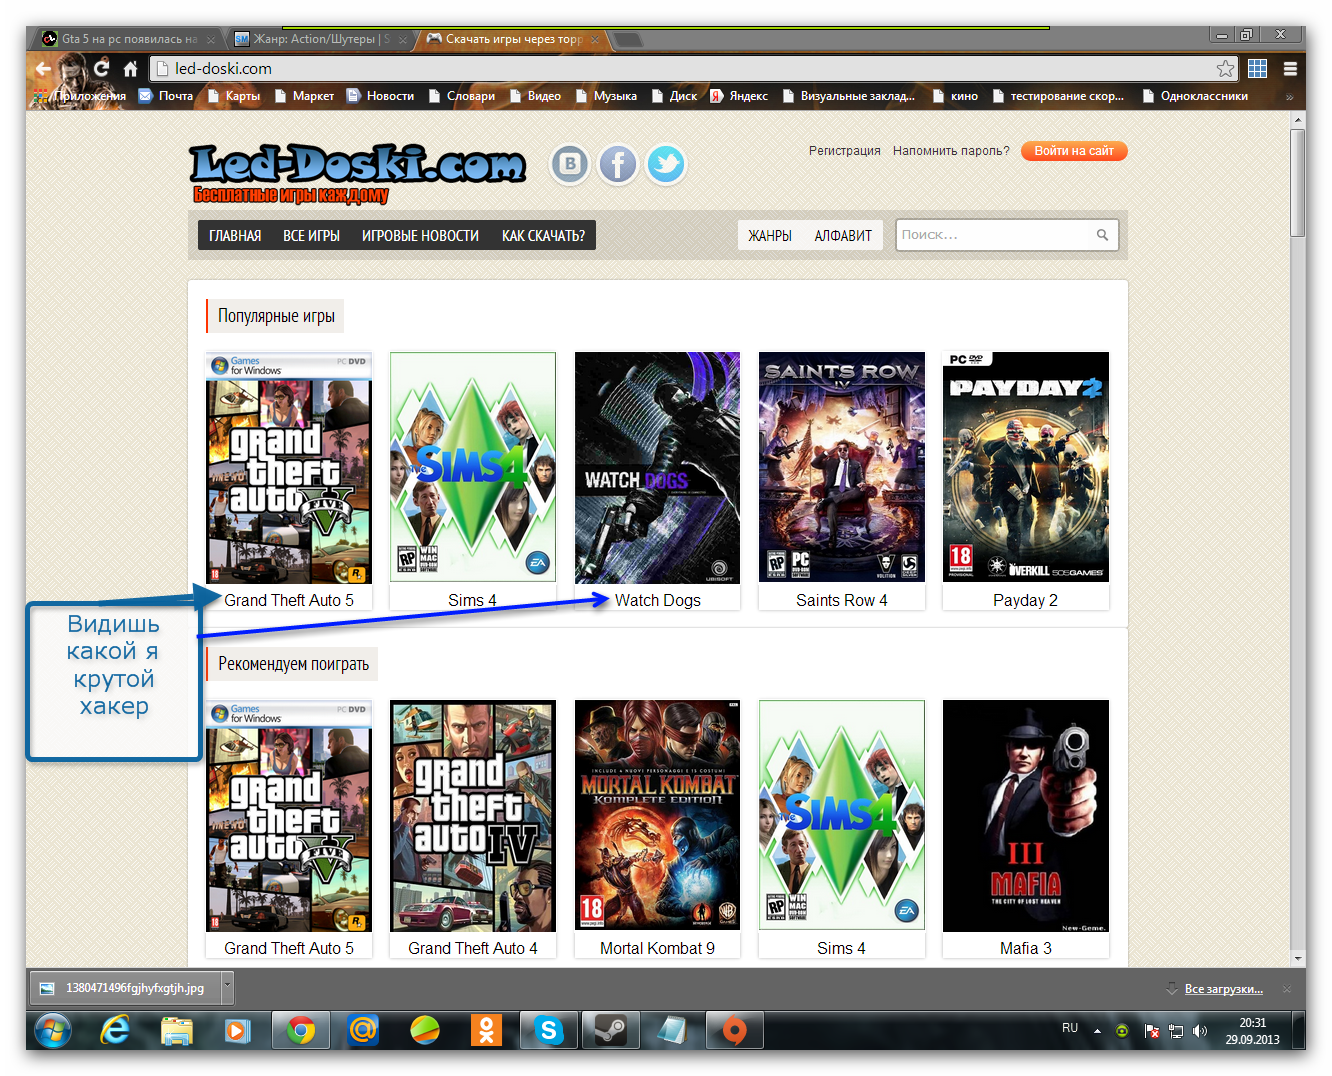Launch Internet Explorer from the taskbar

pos(116,1030)
